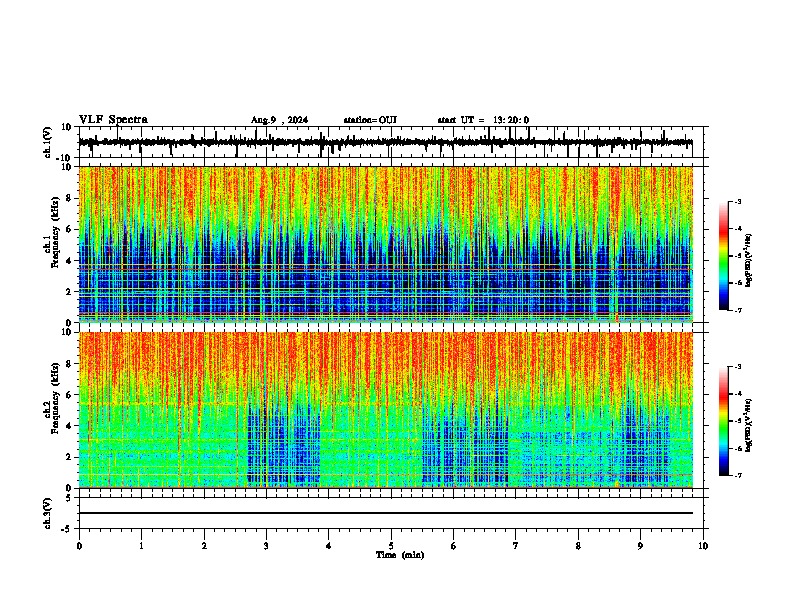
Task: Click the "2" tick on ch.2 frequency axis
Action: (70, 457)
